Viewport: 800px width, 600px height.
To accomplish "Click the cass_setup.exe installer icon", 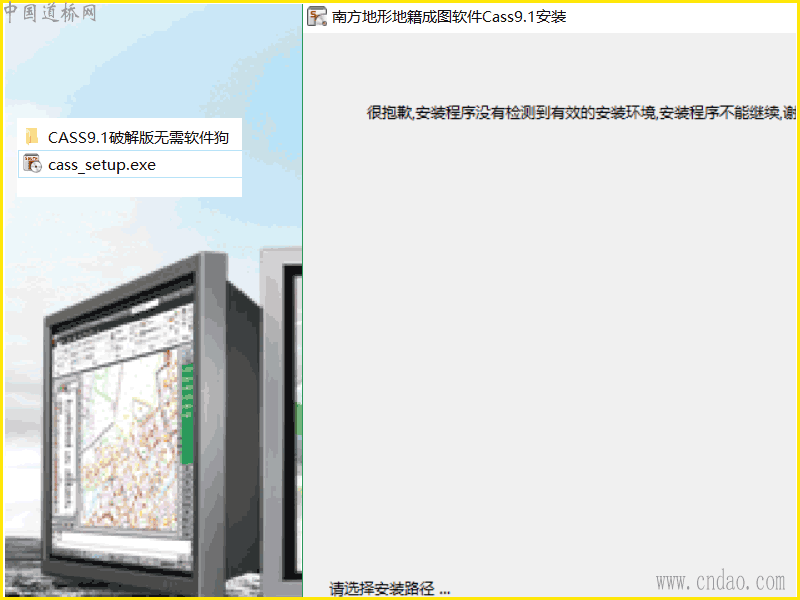I will [x=32, y=164].
